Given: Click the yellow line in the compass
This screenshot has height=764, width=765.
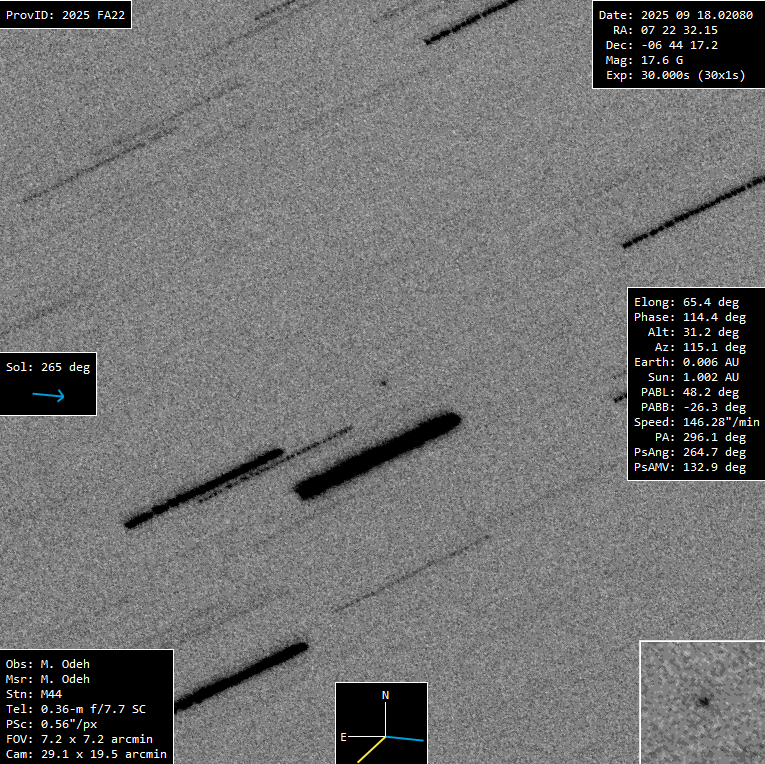Looking at the screenshot, I should (370, 750).
